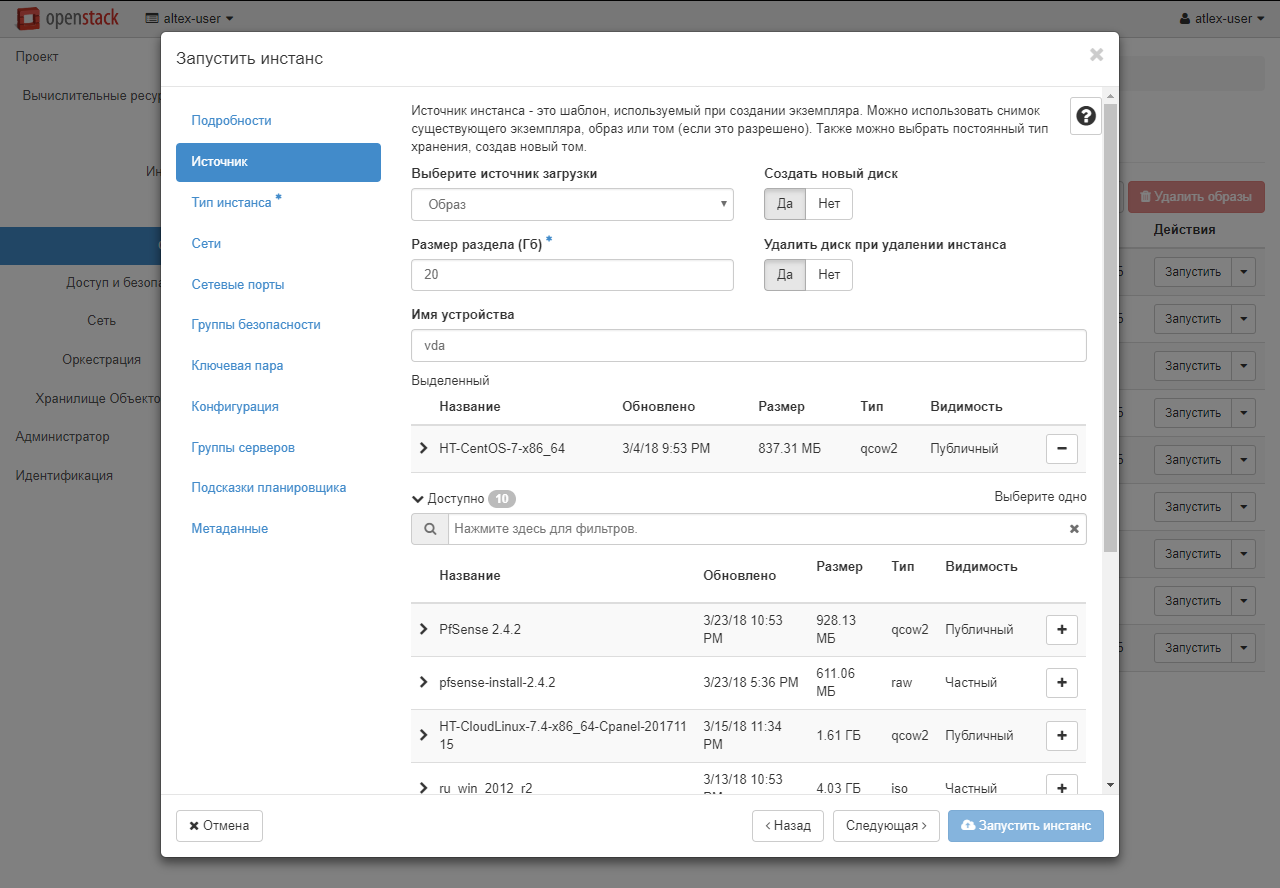Collapse the Доступно section

[418, 498]
